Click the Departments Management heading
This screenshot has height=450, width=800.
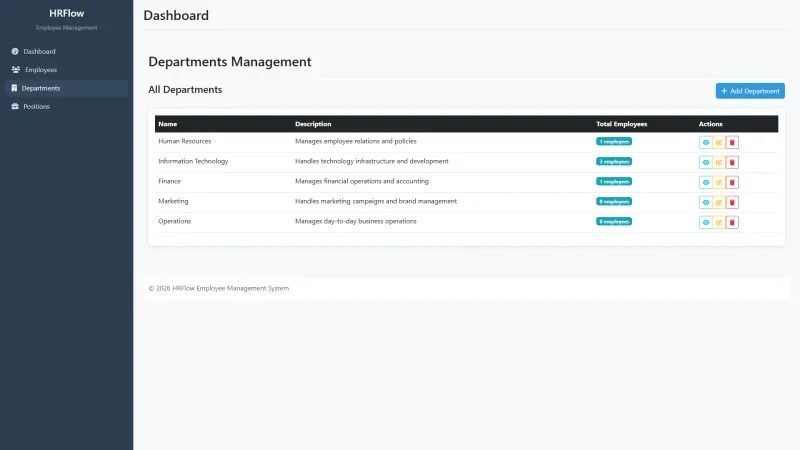click(230, 62)
